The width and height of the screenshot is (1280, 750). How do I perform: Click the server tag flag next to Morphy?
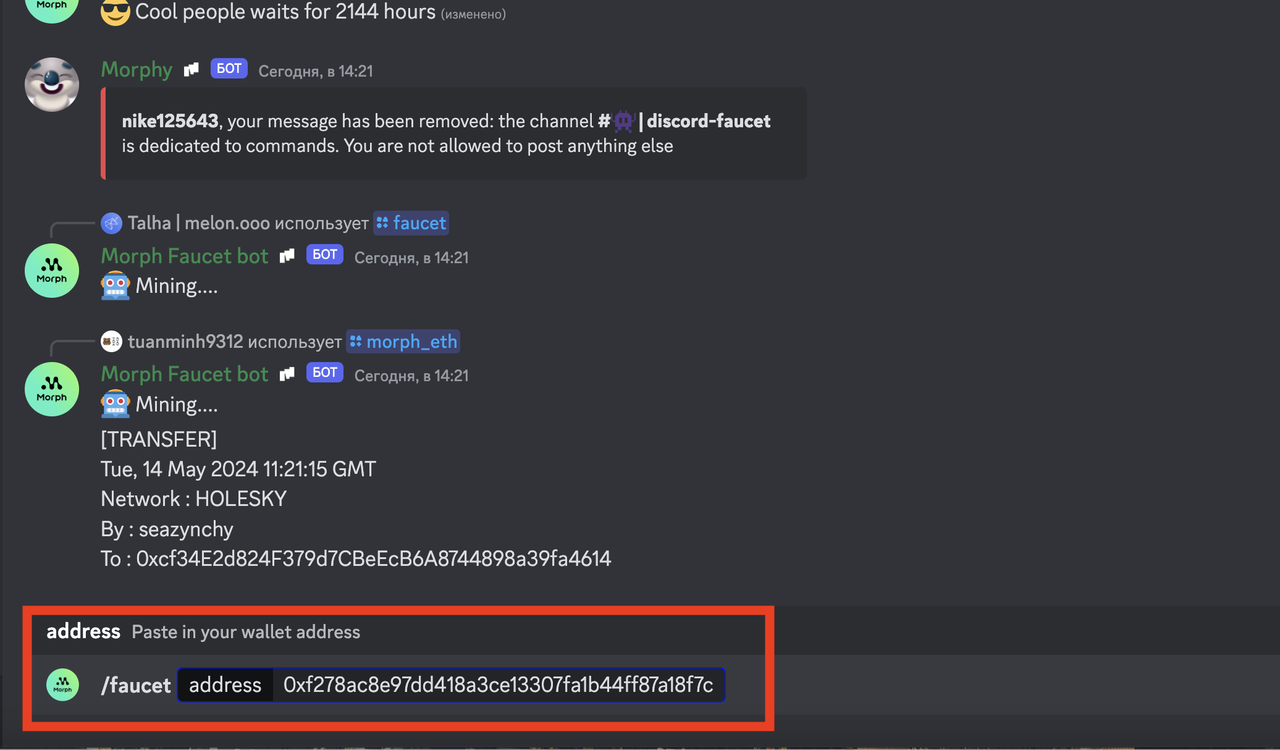point(191,70)
